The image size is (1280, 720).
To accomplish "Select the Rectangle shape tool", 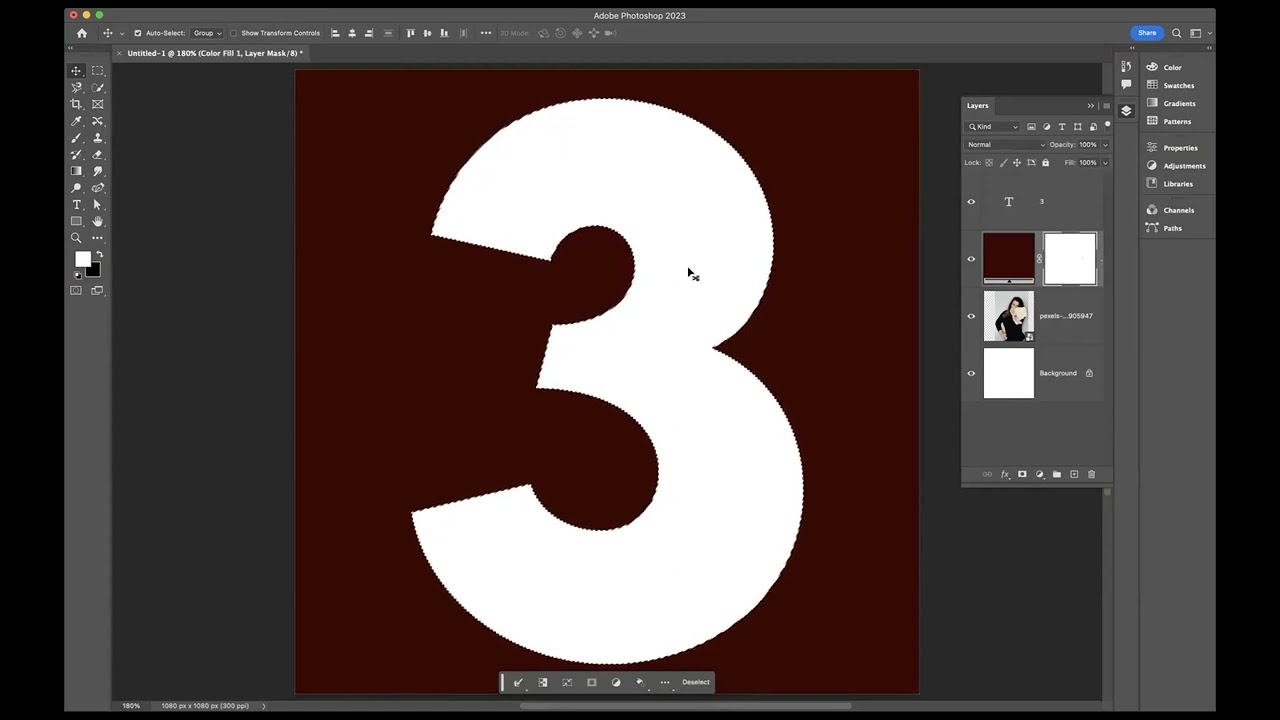I will (x=76, y=221).
